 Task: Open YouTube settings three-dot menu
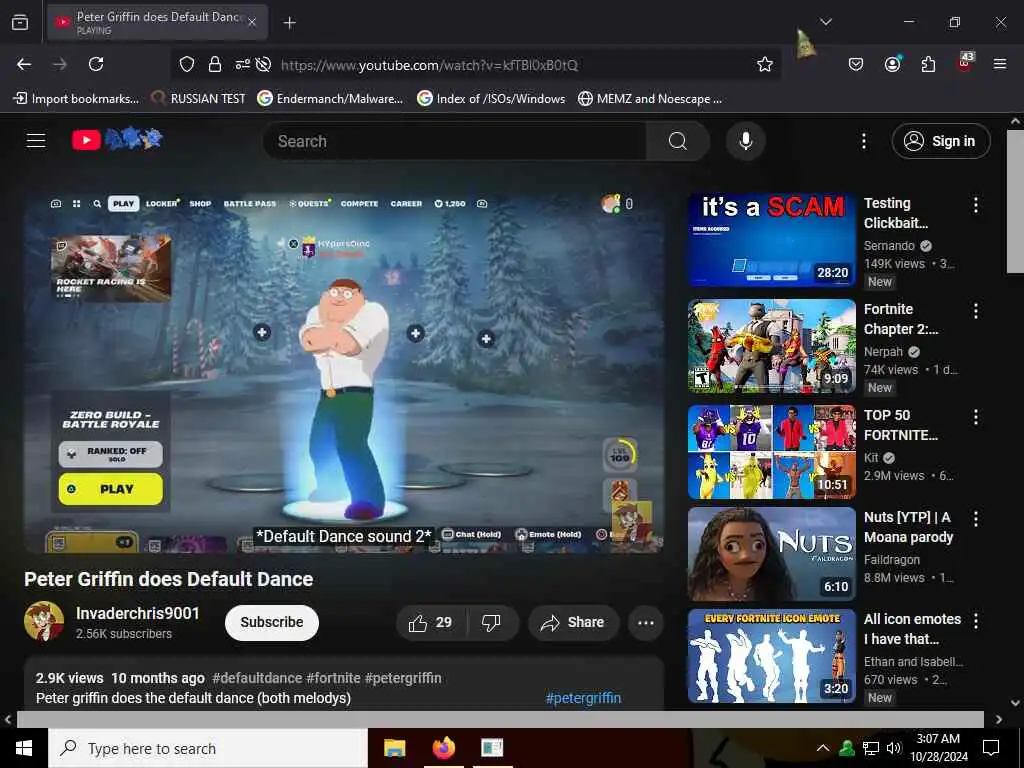864,141
